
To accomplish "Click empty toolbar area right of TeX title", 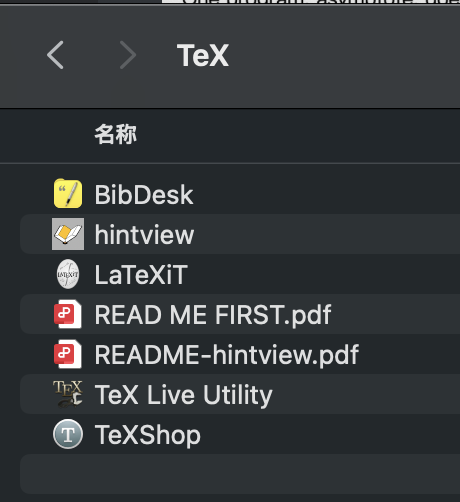I will [343, 55].
